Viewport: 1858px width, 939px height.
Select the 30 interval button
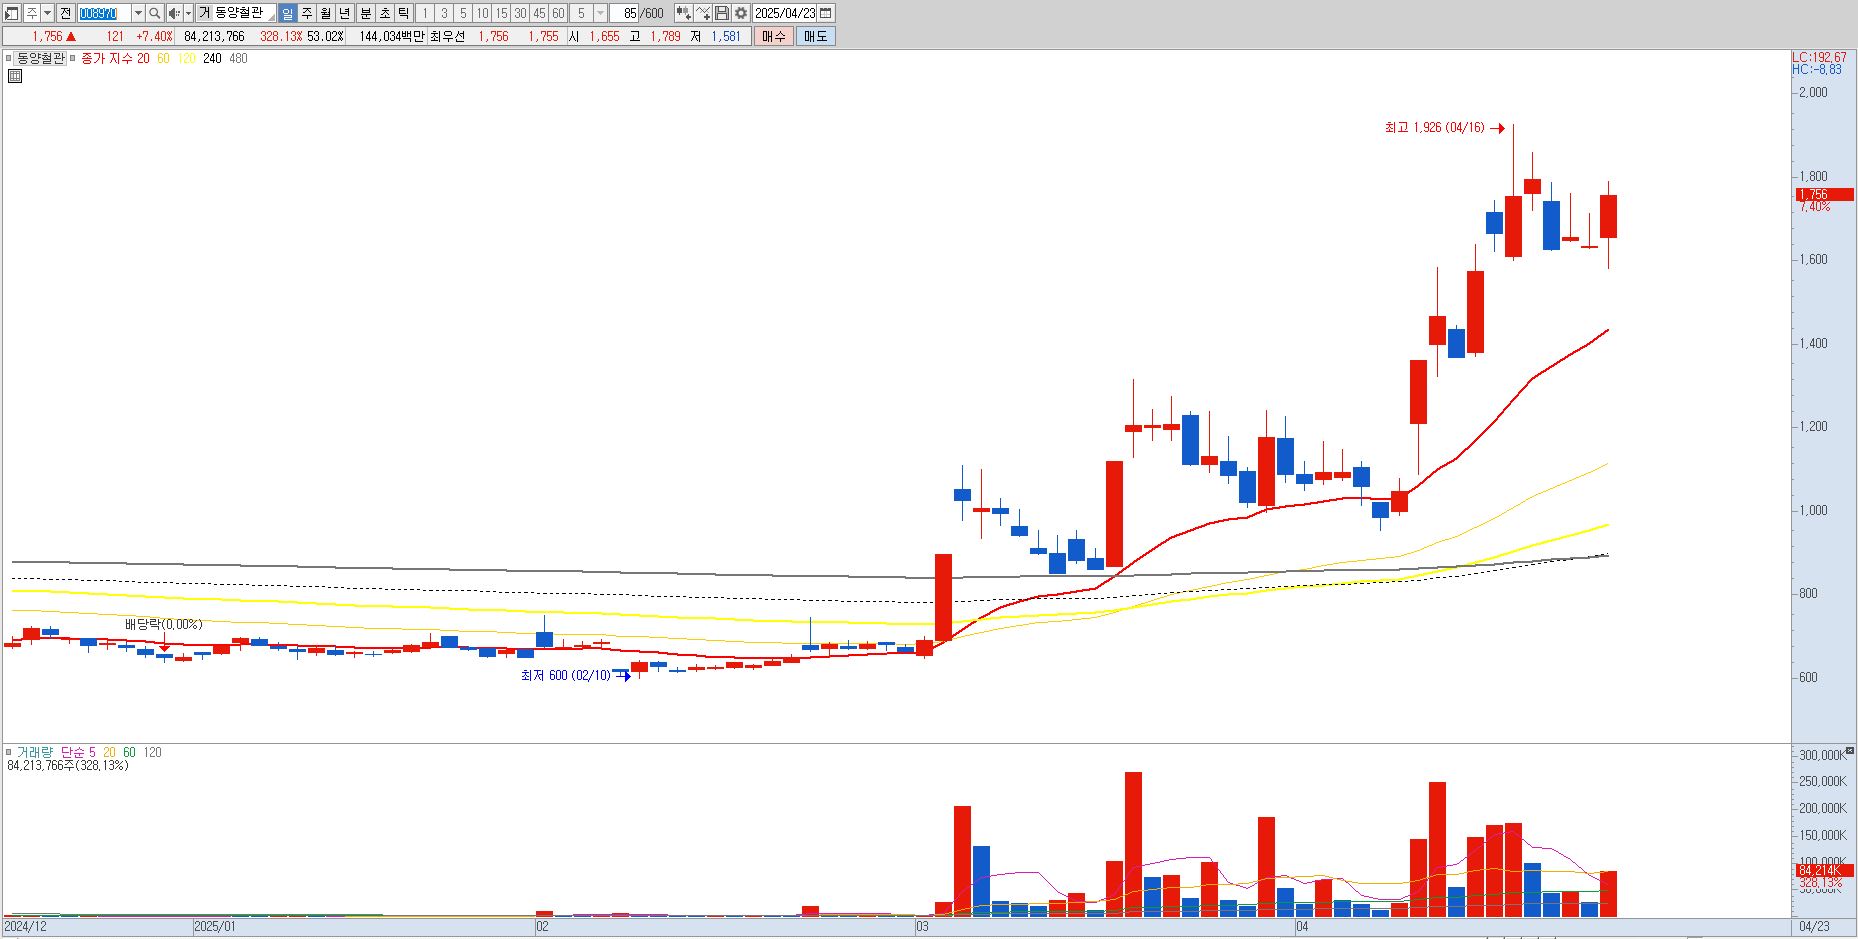520,13
